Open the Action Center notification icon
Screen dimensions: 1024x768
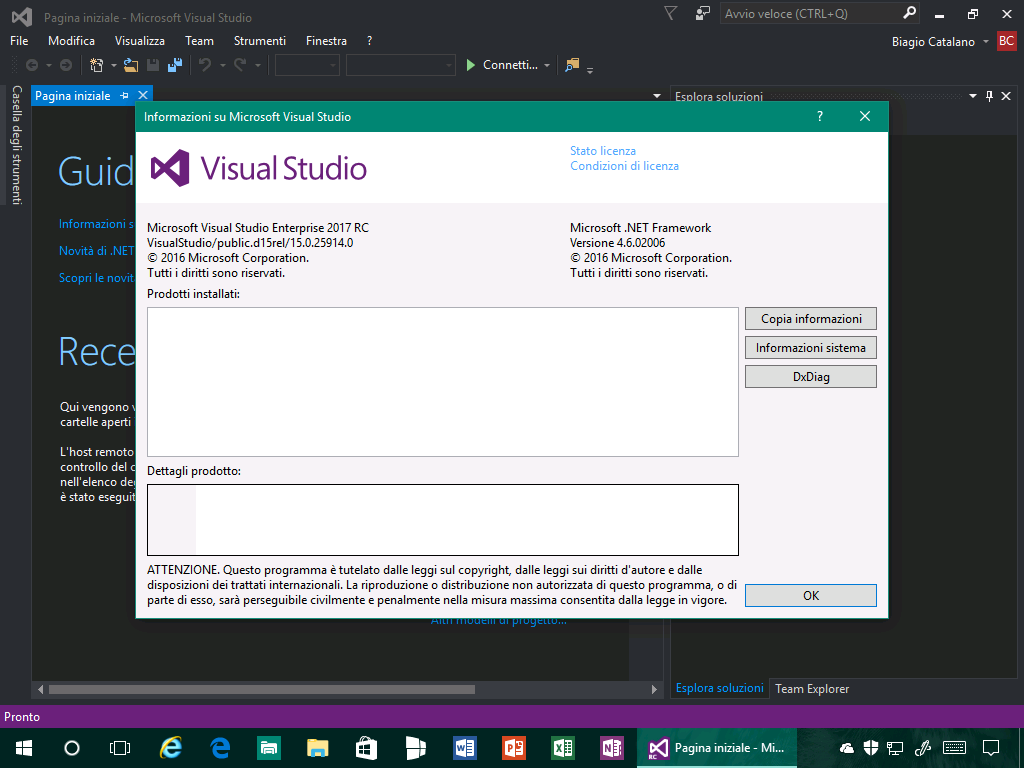click(x=991, y=748)
